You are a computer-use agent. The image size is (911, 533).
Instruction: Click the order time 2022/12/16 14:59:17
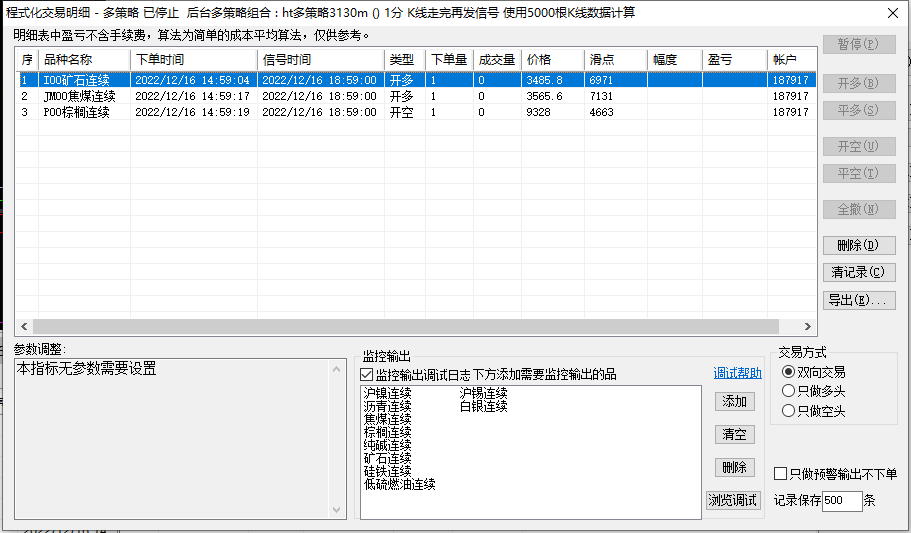(192, 96)
